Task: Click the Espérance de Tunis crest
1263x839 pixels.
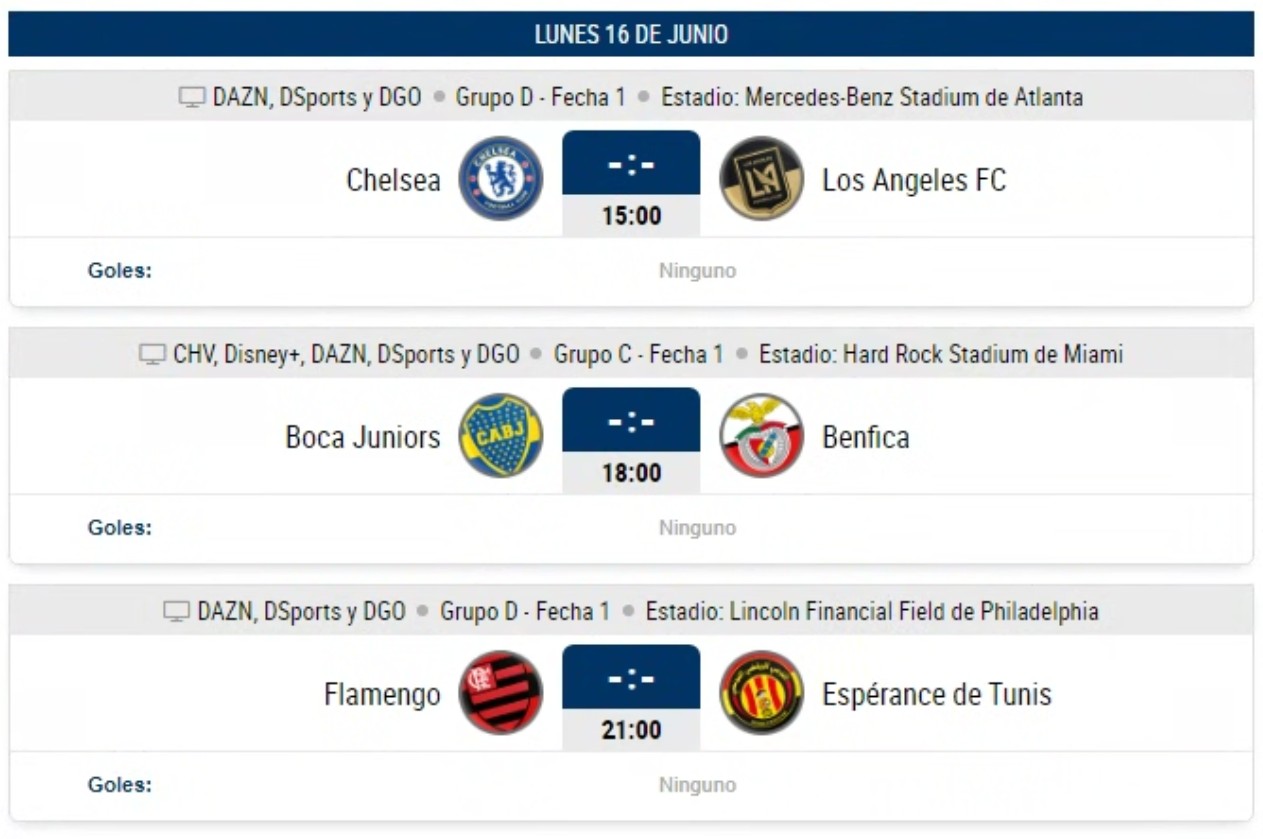Action: click(762, 693)
